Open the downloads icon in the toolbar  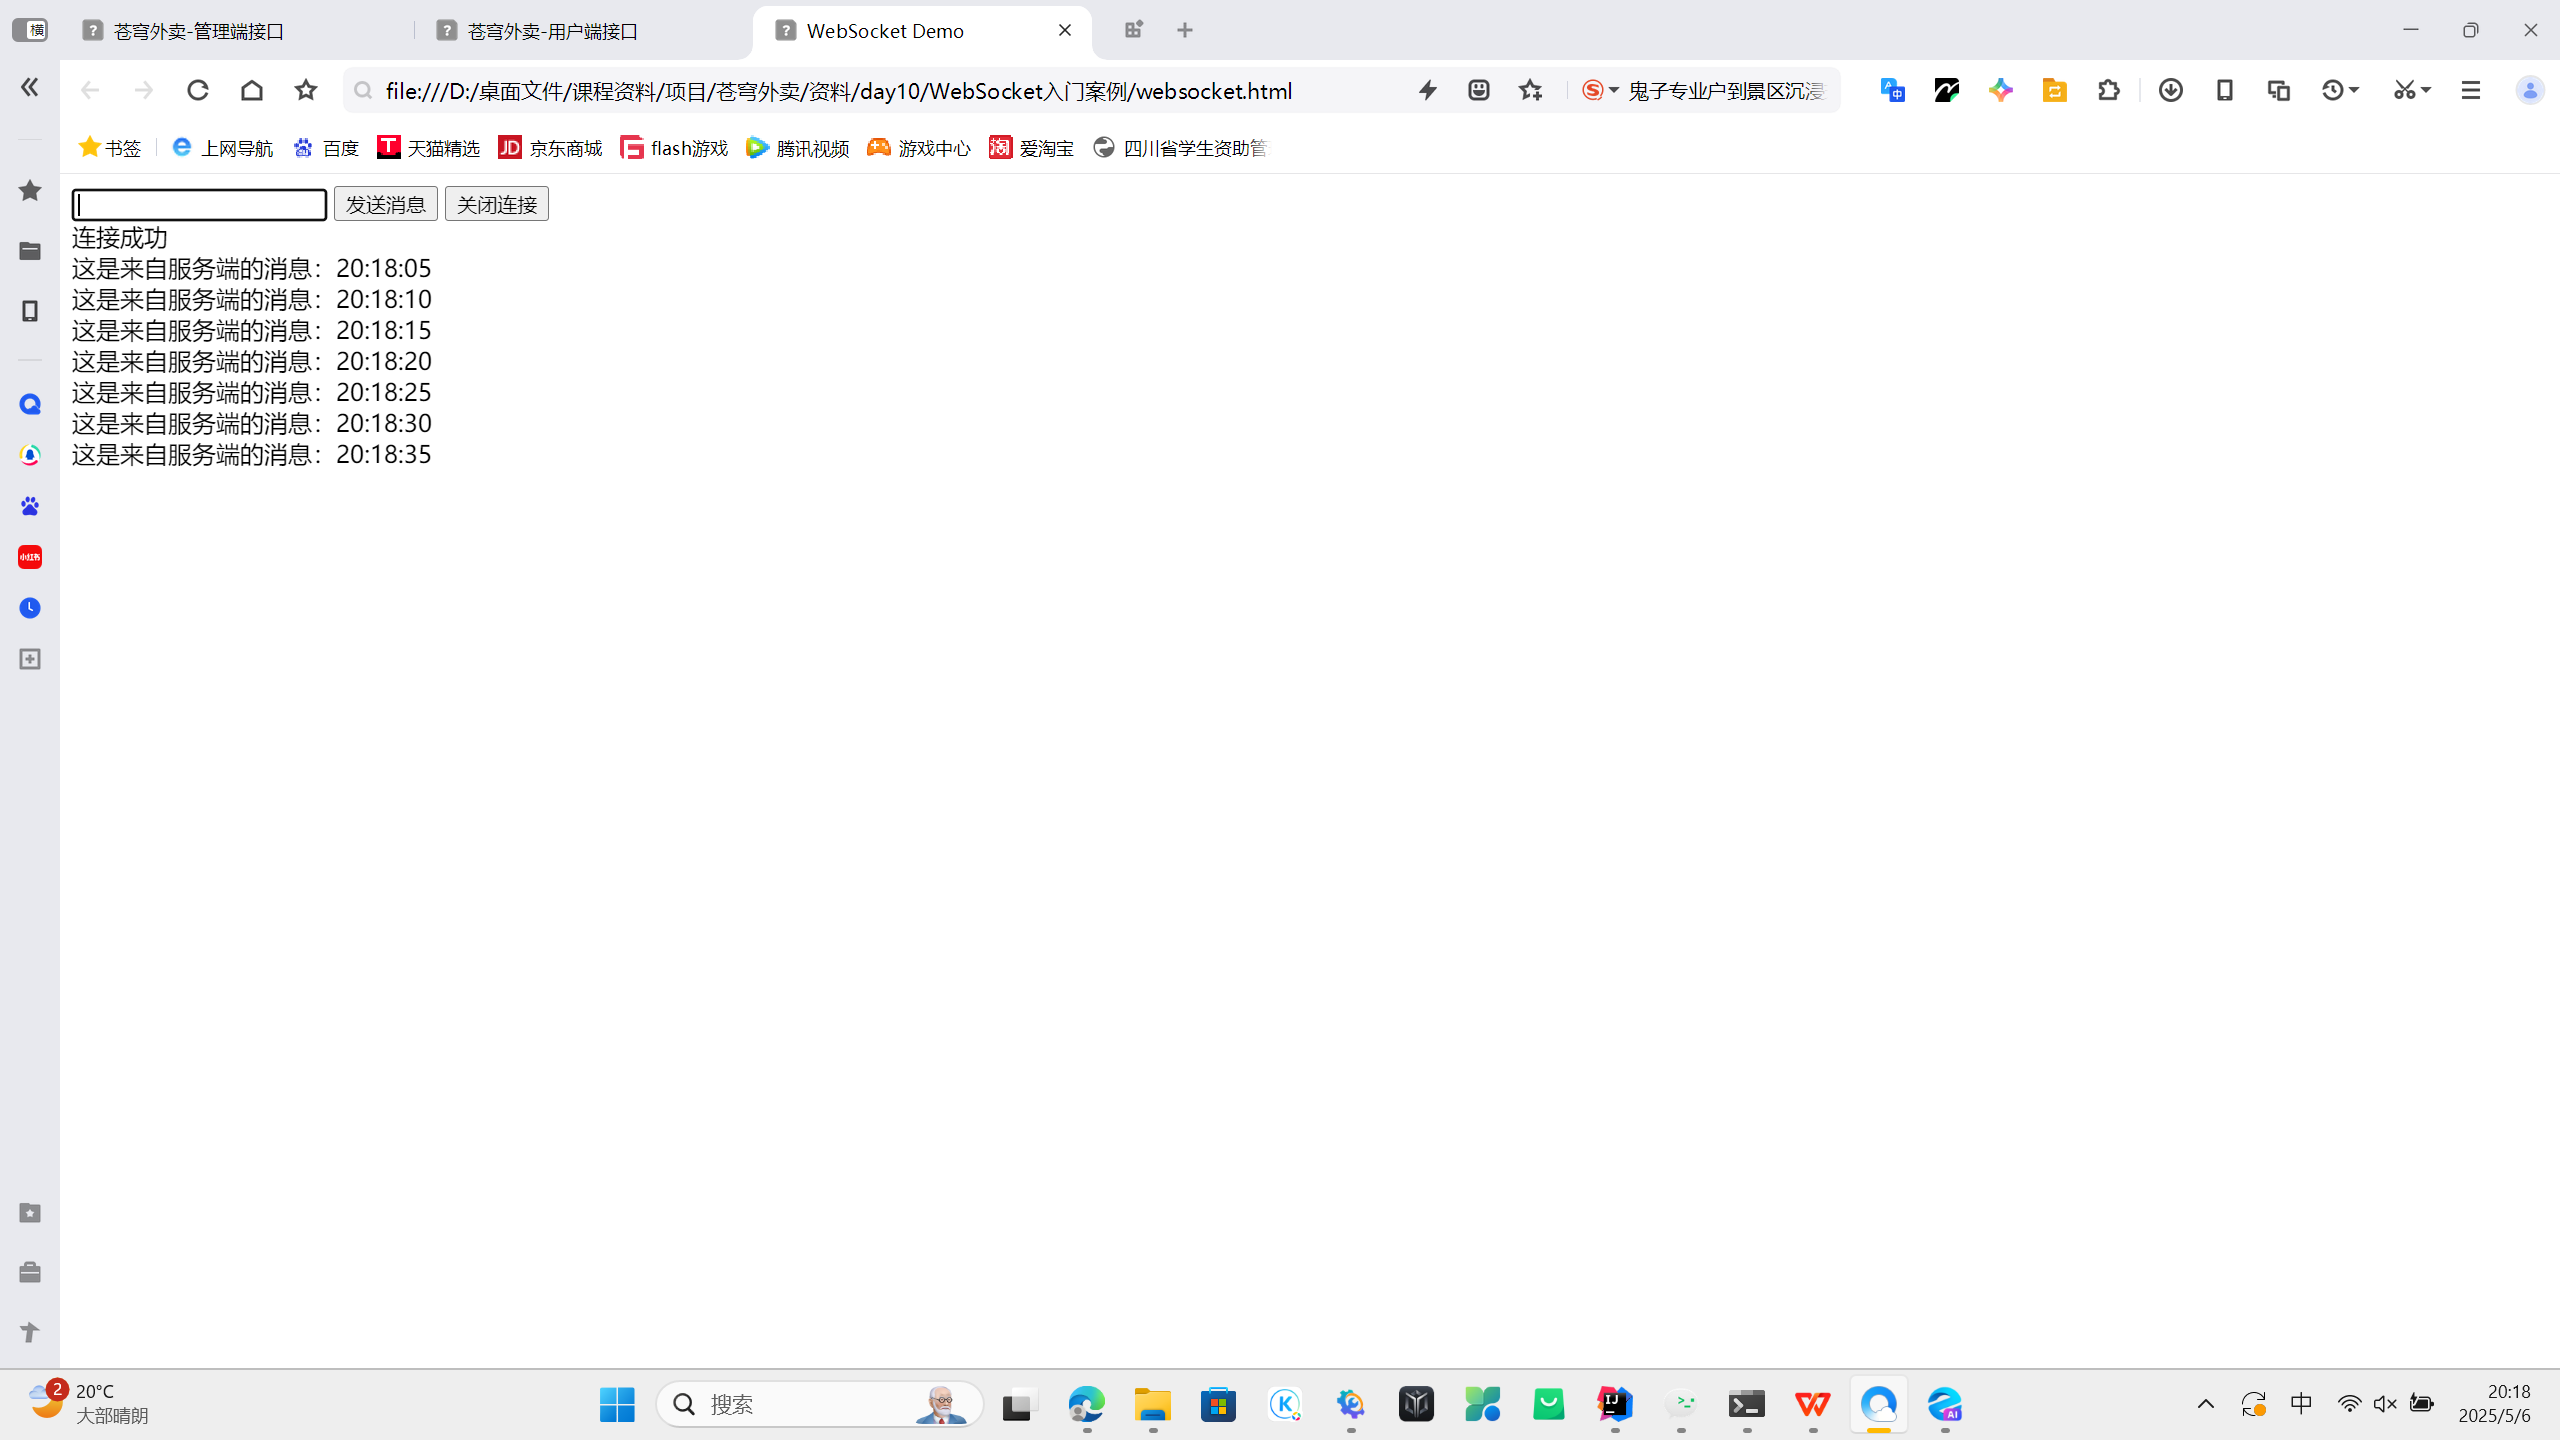pyautogui.click(x=2170, y=91)
